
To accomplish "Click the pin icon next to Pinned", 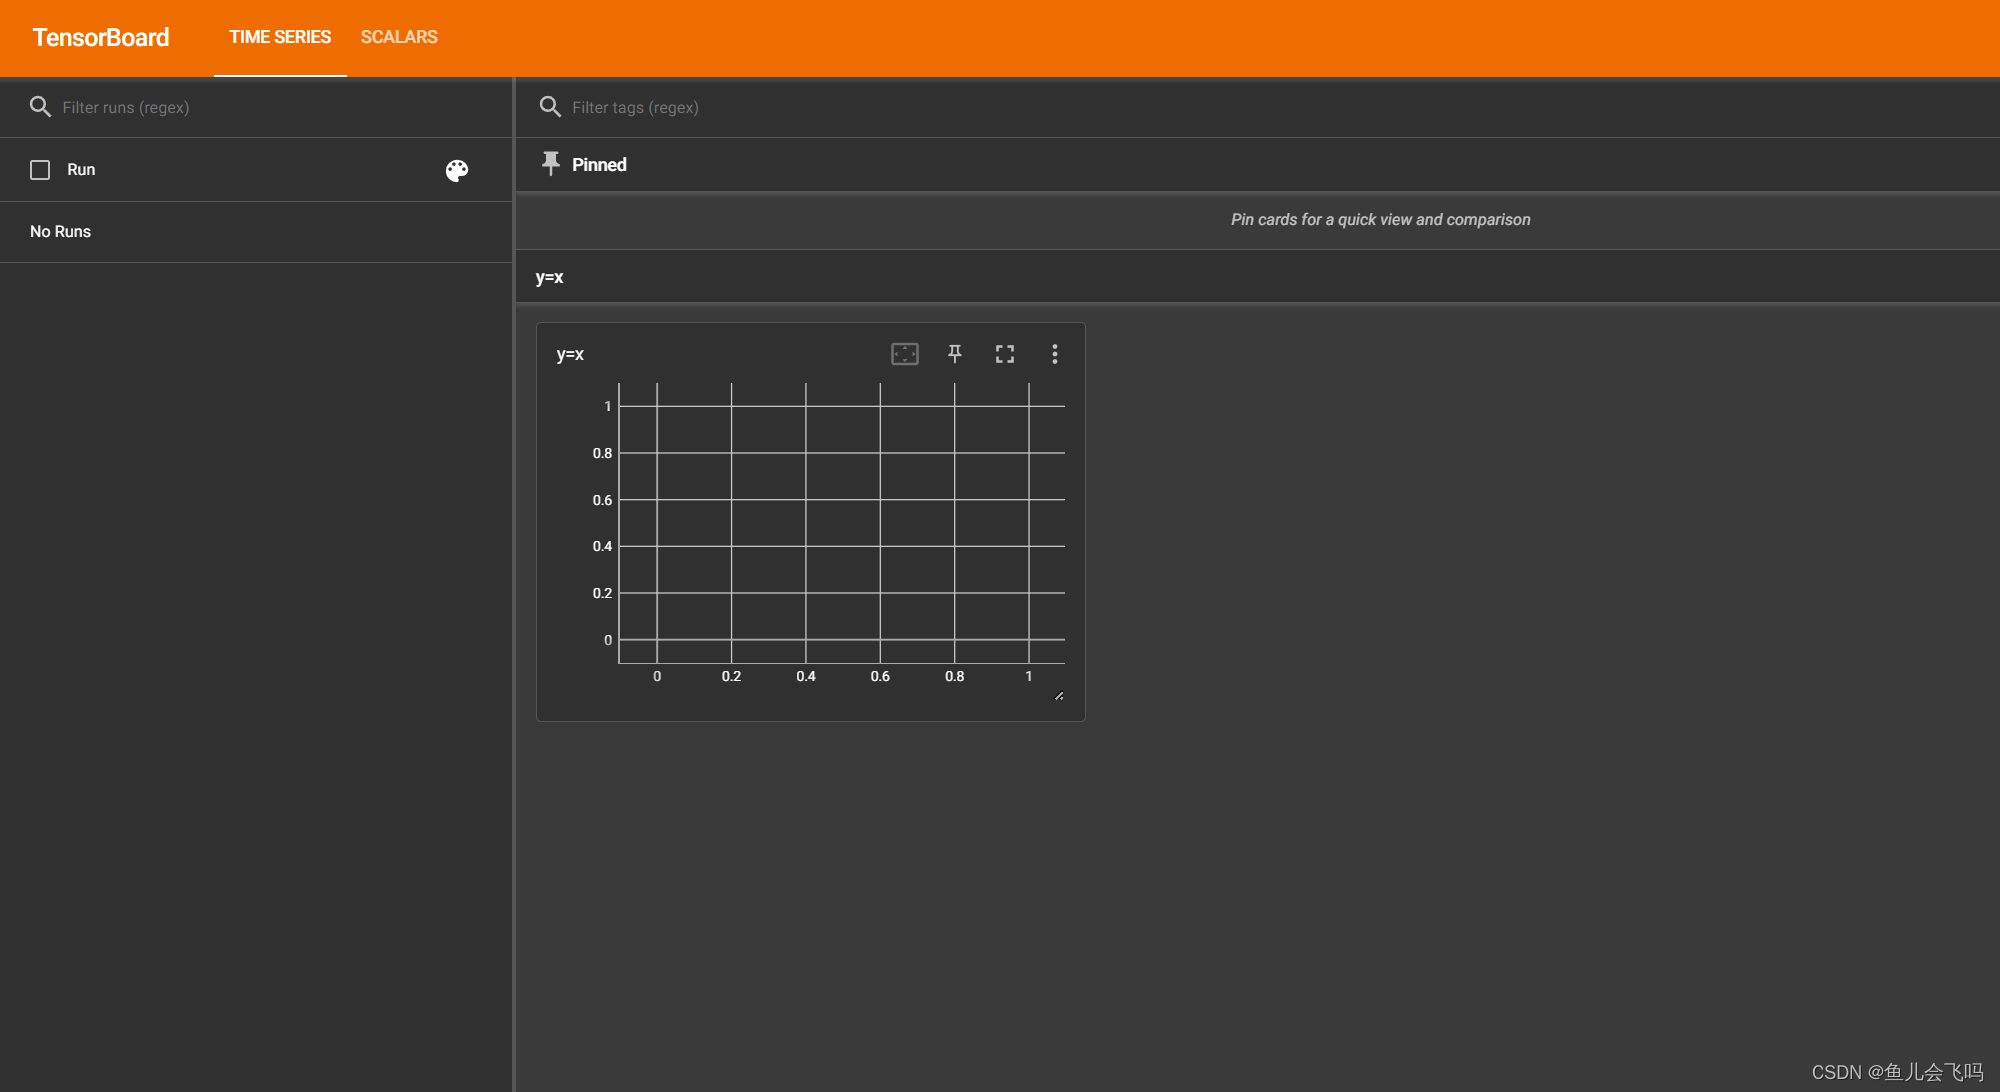I will [550, 164].
